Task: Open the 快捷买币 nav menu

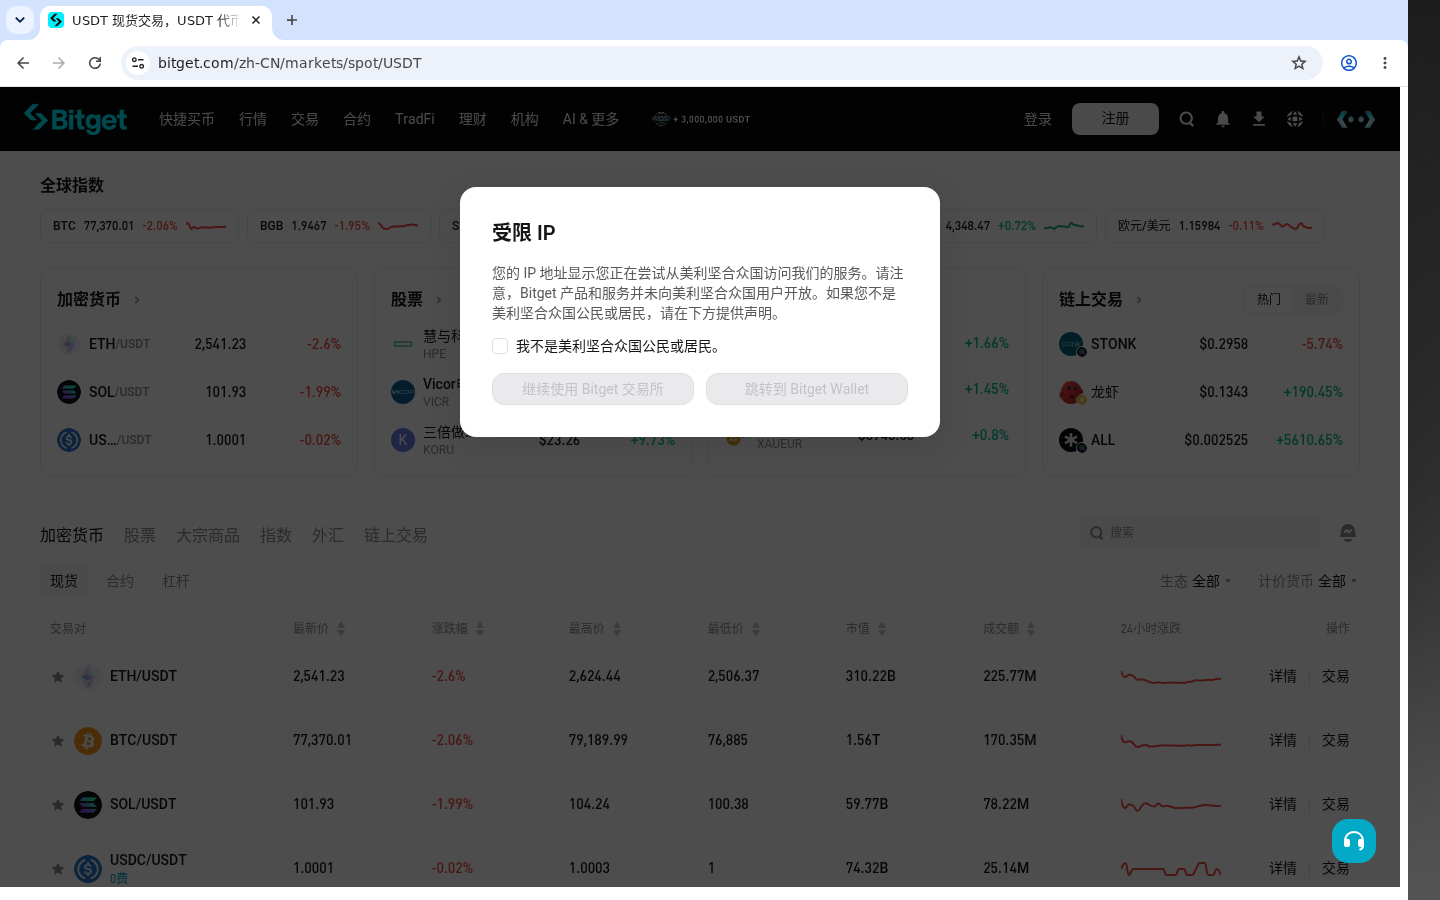Action: 187,119
